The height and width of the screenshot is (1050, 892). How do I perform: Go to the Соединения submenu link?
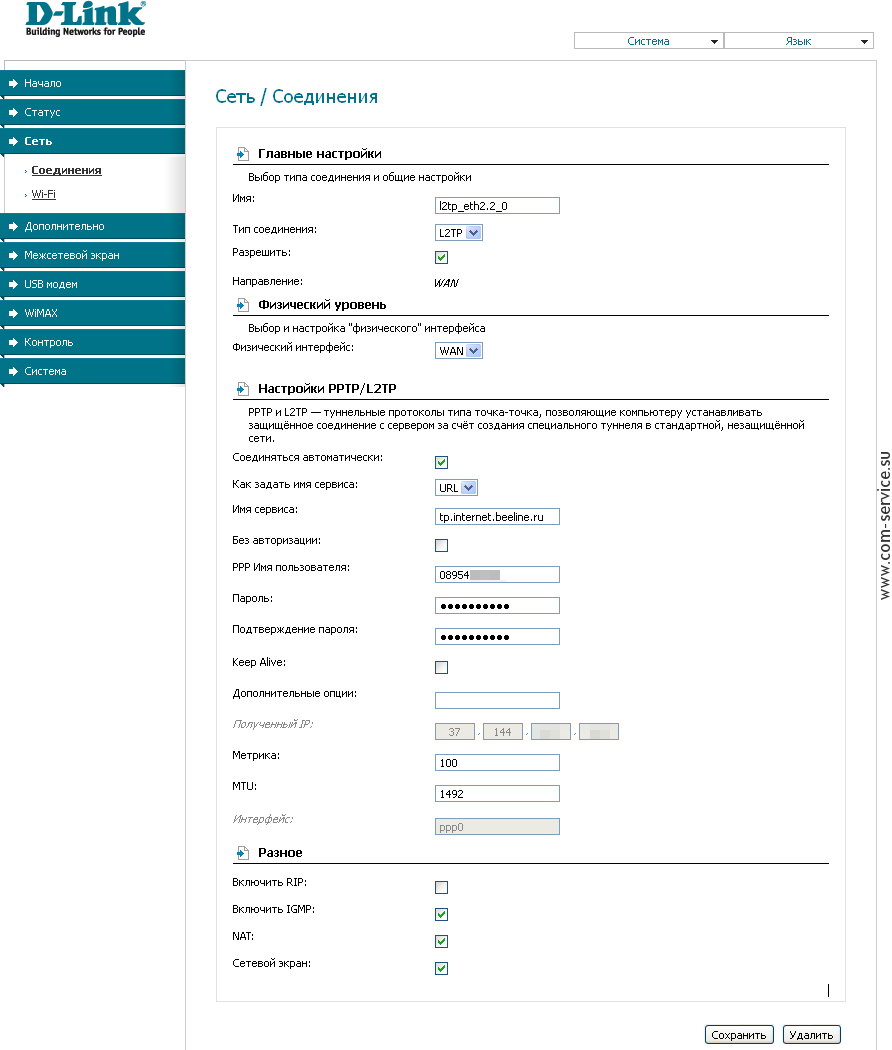66,170
